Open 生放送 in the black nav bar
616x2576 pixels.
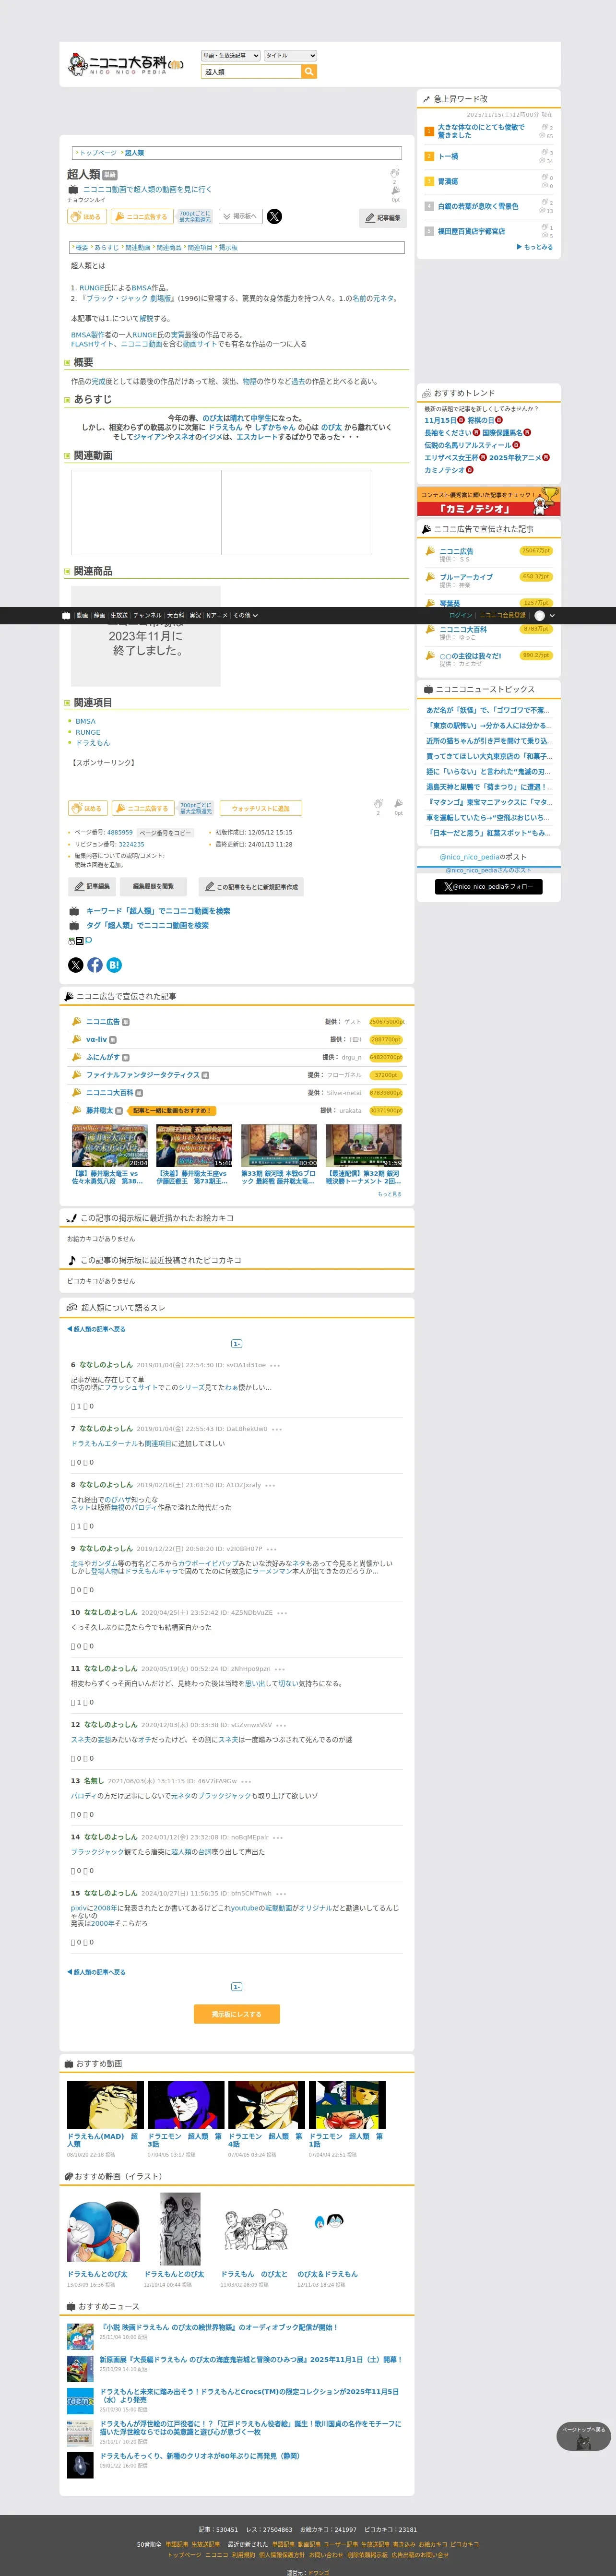click(x=119, y=616)
